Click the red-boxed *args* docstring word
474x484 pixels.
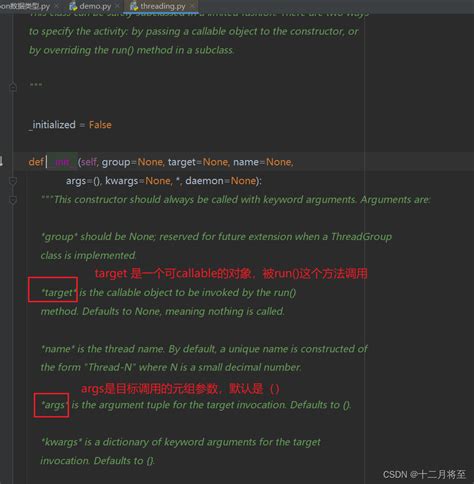pyautogui.click(x=54, y=405)
